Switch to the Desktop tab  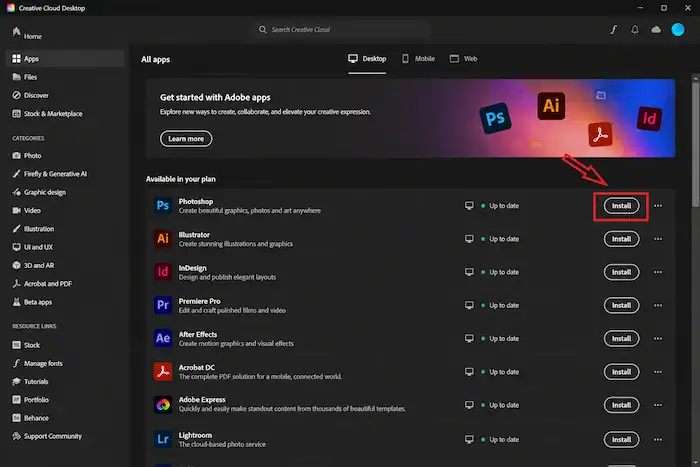[x=367, y=58]
